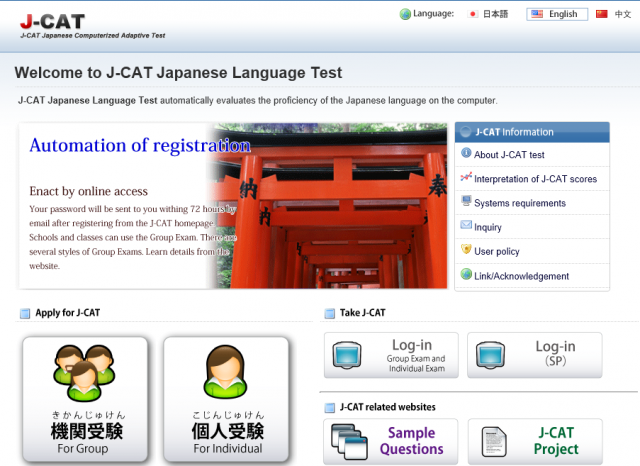This screenshot has width=640, height=466.
Task: Click the Japan flag icon
Action: coord(473,14)
